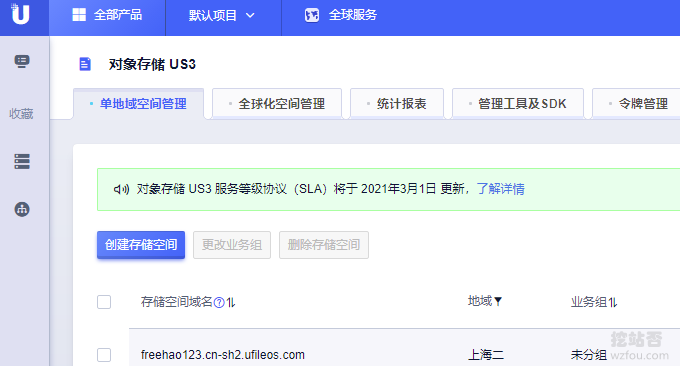The image size is (680, 366).
Task: Click 更改业务组 button
Action: (232, 245)
